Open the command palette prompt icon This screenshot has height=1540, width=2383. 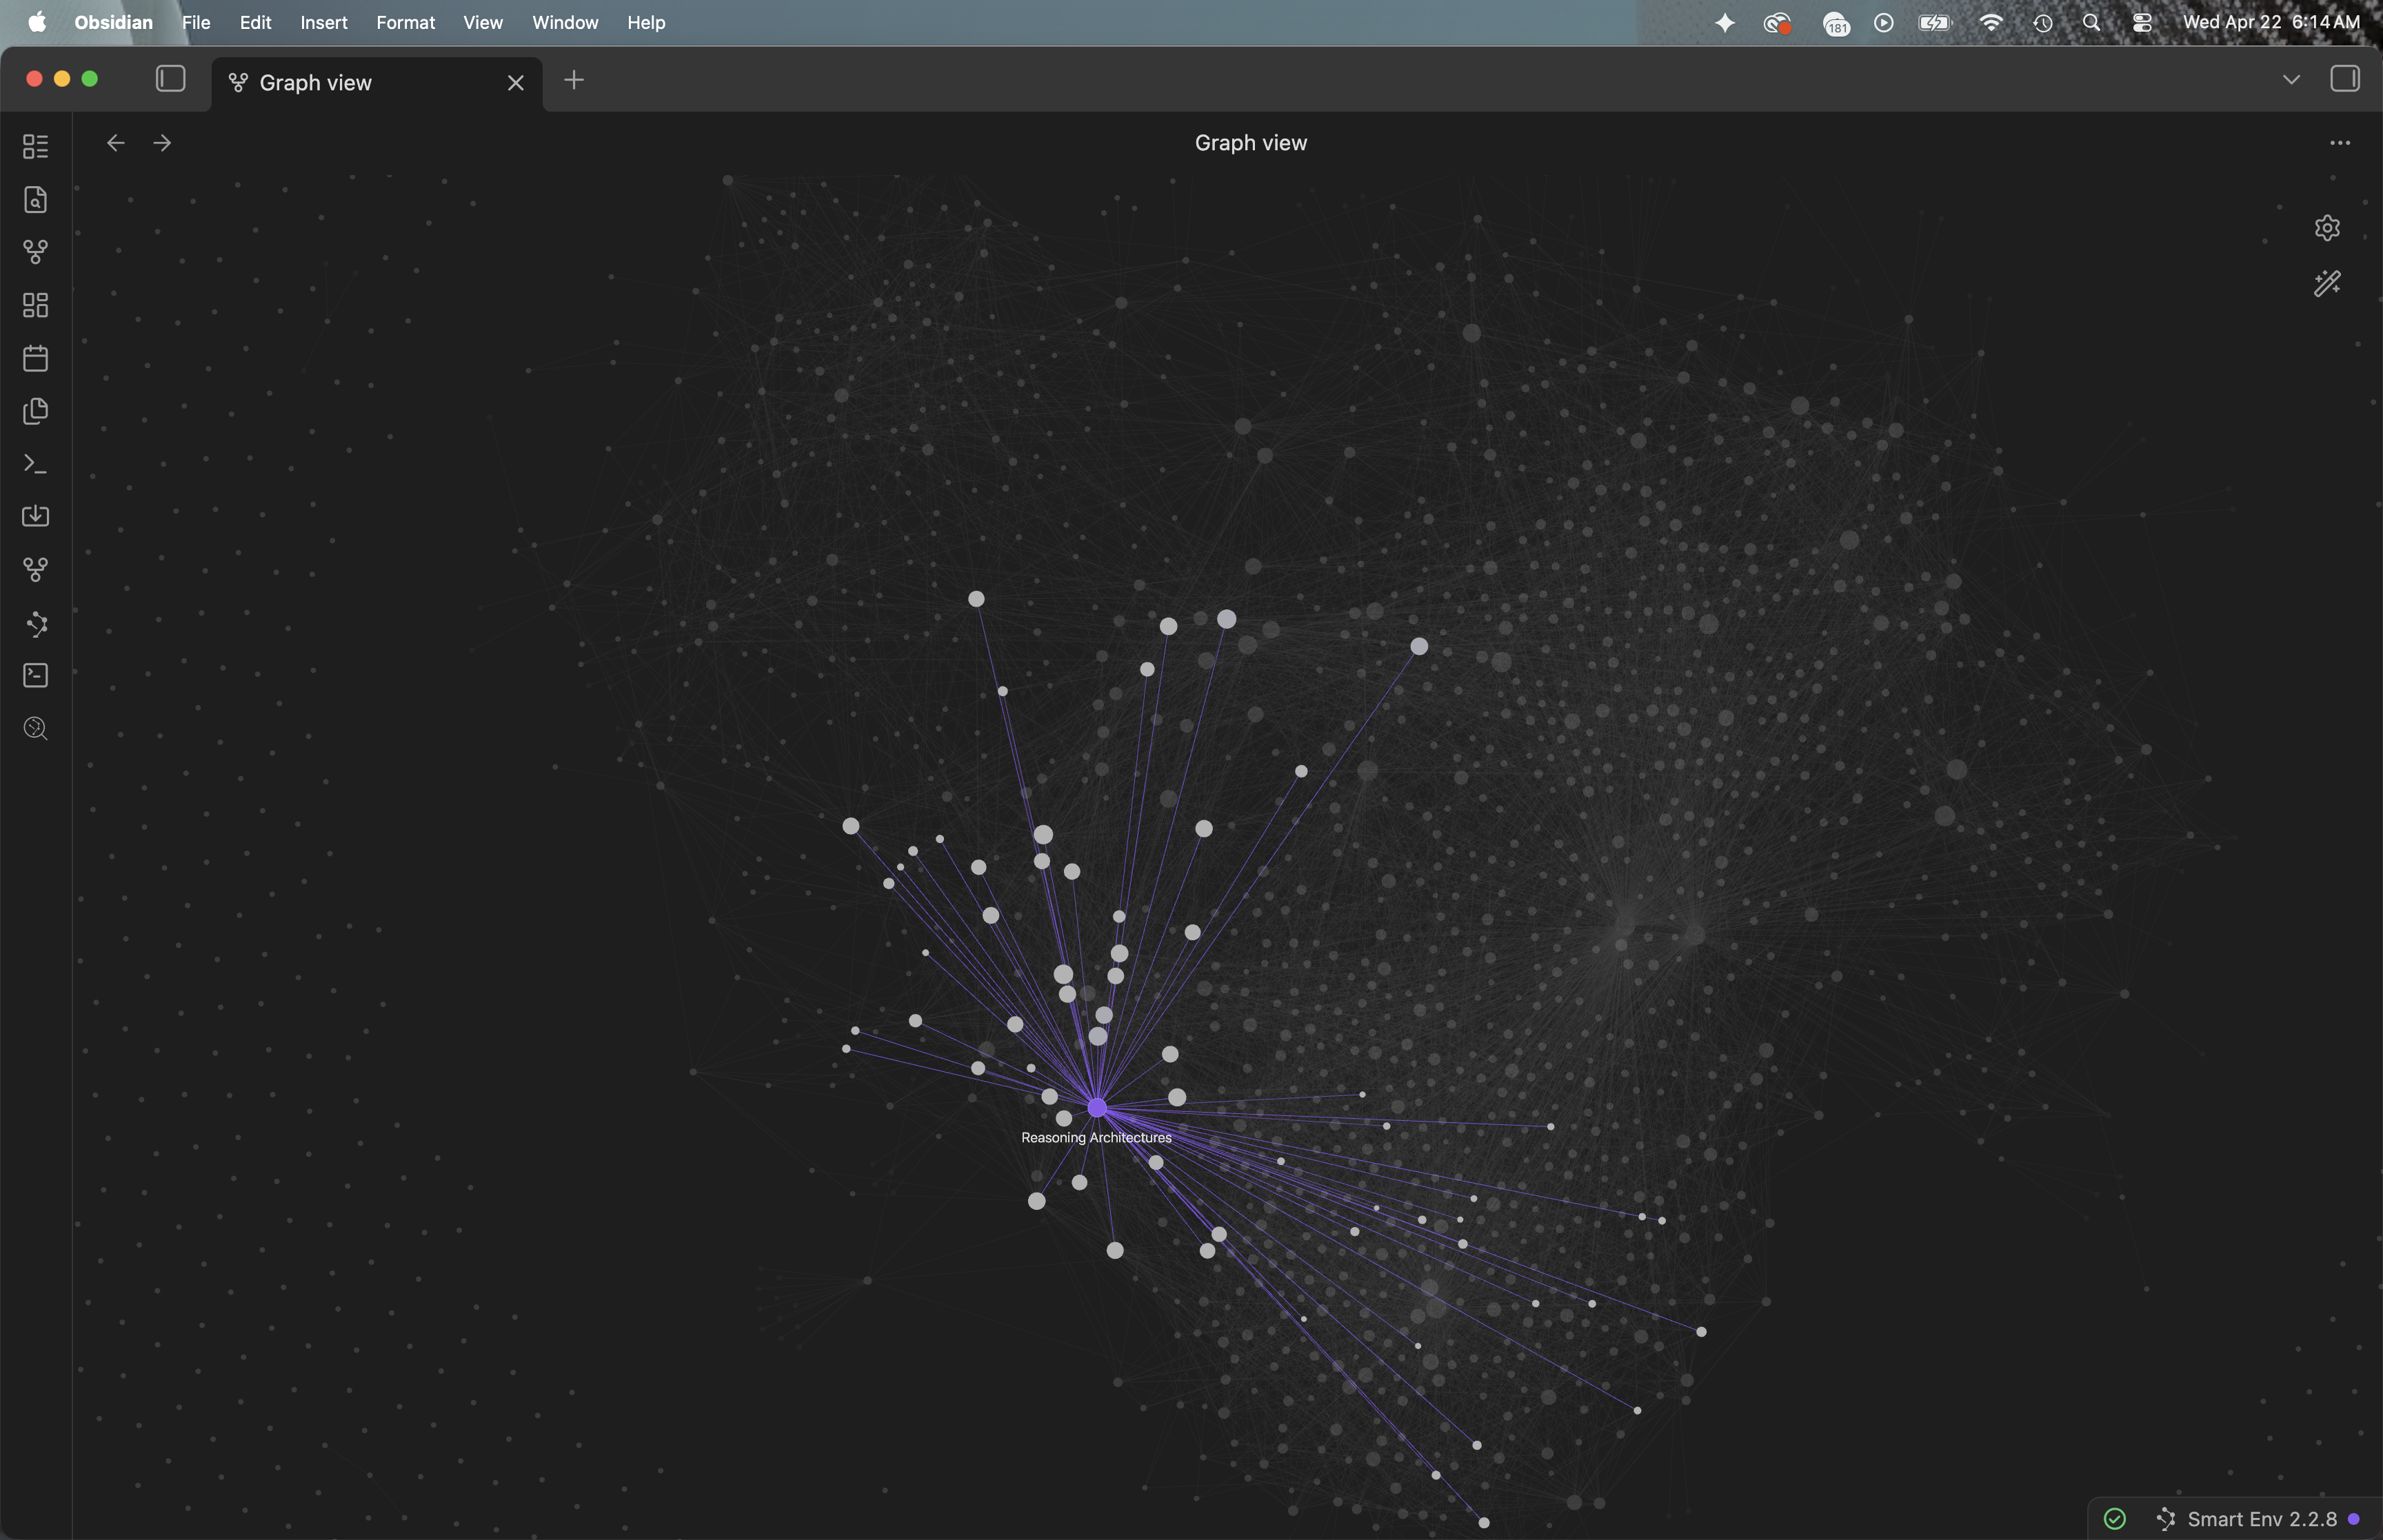(36, 464)
